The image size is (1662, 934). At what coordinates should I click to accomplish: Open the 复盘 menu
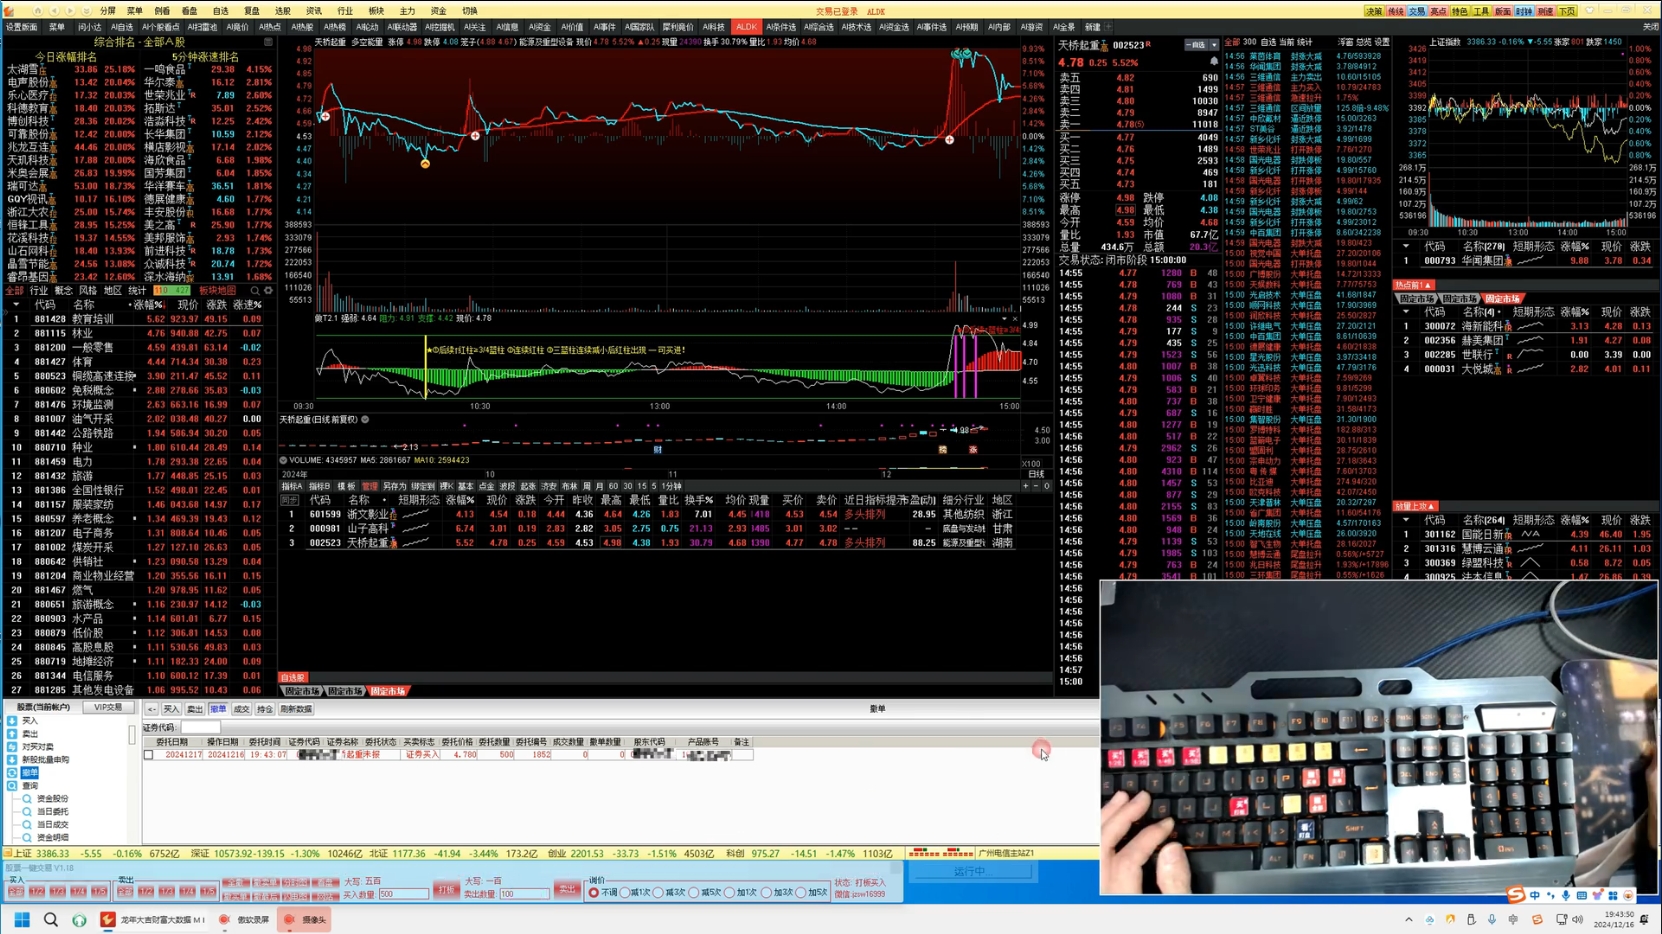[251, 11]
